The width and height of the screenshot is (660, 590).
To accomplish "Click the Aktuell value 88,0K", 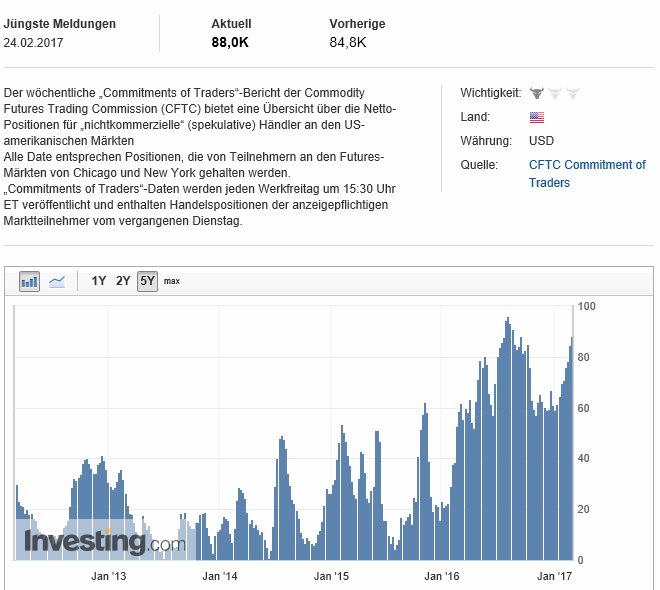I will pyautogui.click(x=231, y=43).
